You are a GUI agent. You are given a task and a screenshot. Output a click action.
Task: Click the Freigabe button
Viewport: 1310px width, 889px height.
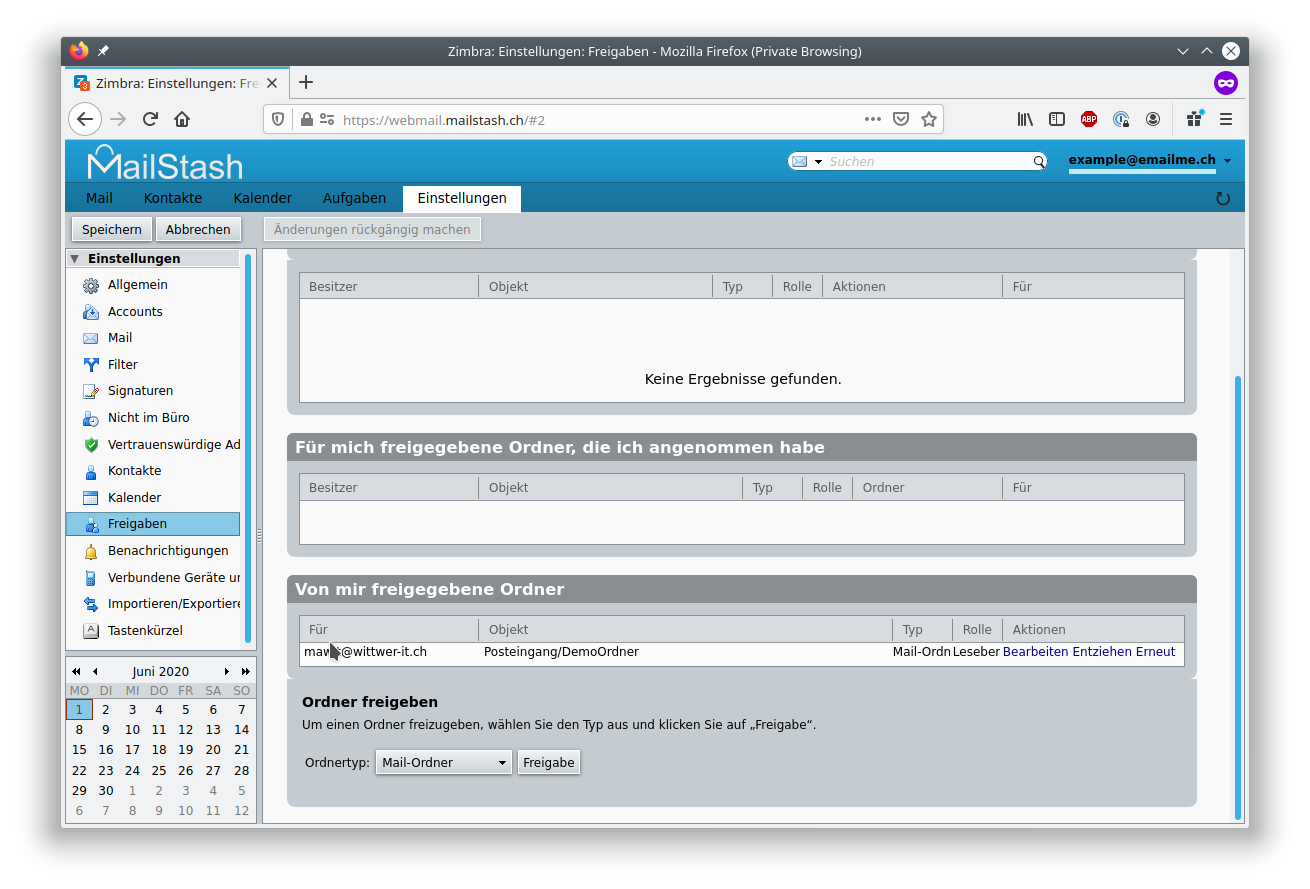point(549,763)
